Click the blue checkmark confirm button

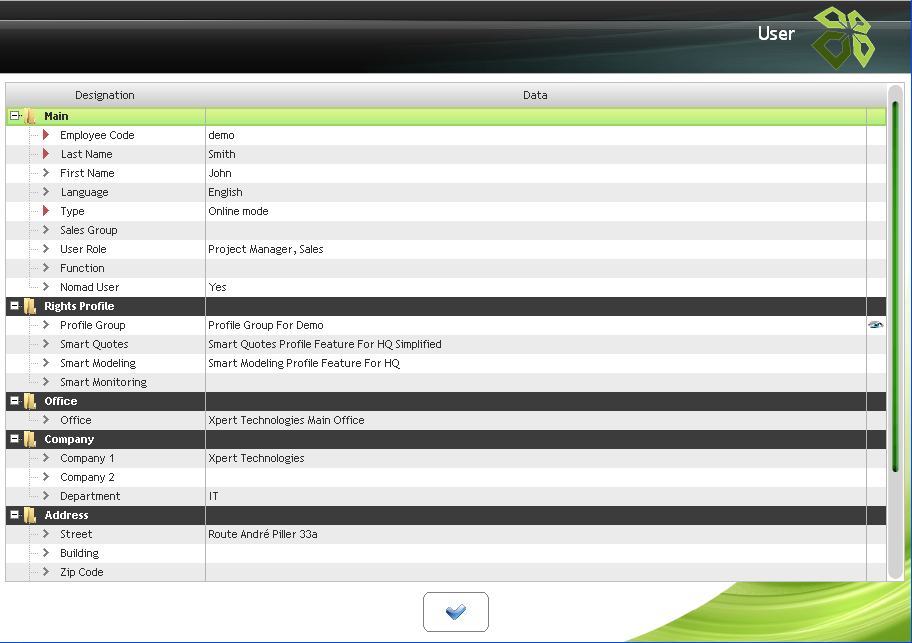pos(456,612)
